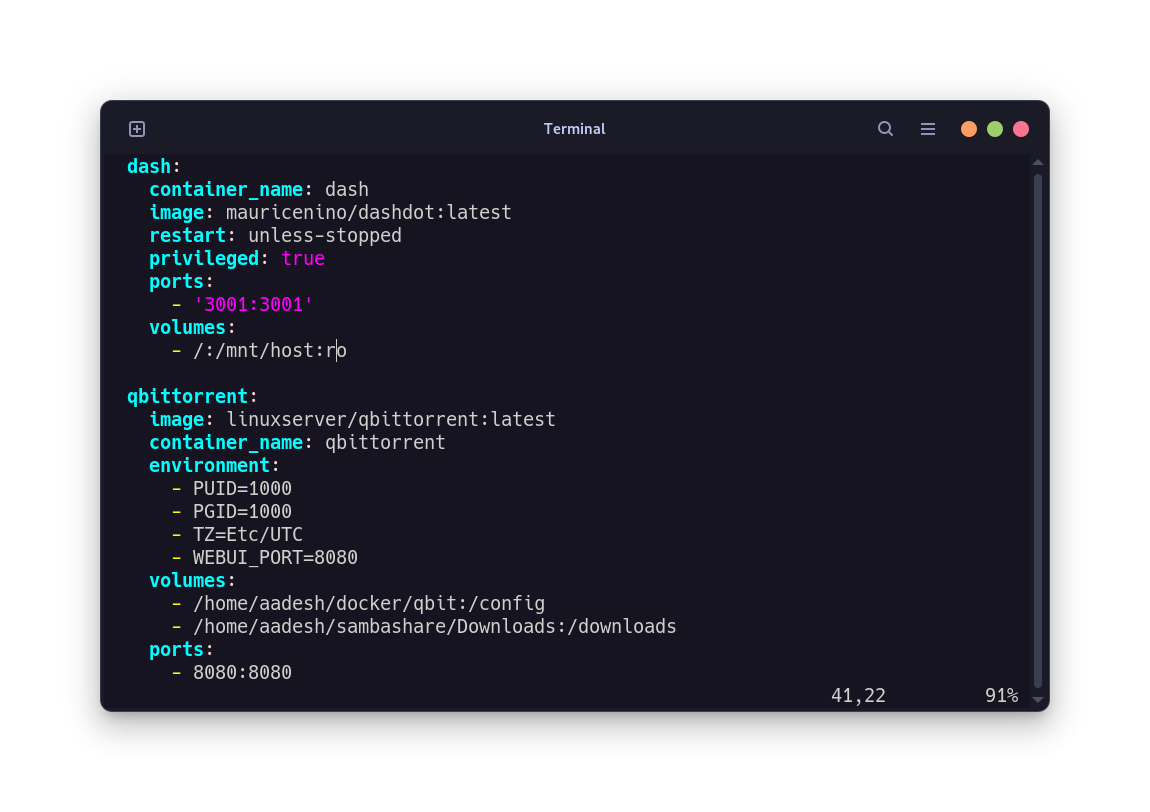The height and width of the screenshot is (812, 1150).
Task: Place cursor on the qbittorrent: key
Action: [188, 396]
